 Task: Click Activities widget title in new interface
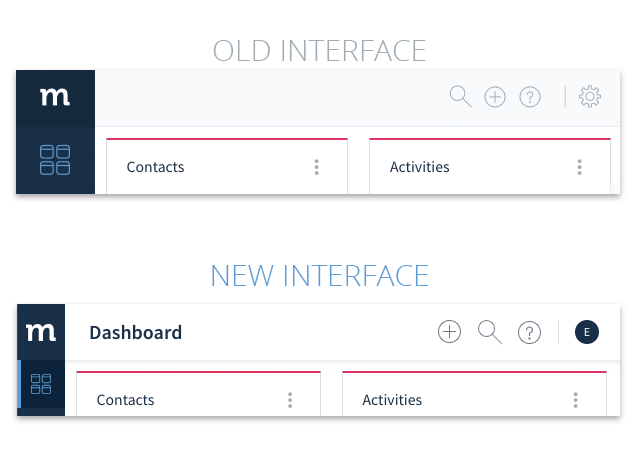[392, 400]
